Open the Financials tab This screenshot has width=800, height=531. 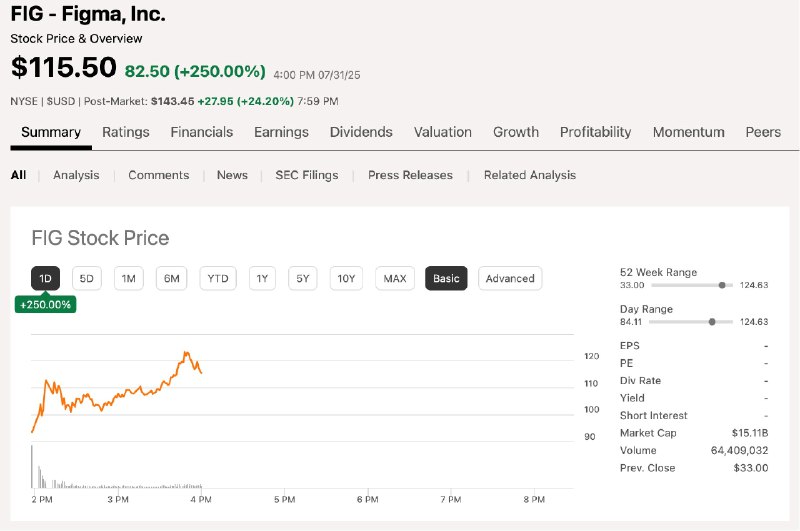202,132
